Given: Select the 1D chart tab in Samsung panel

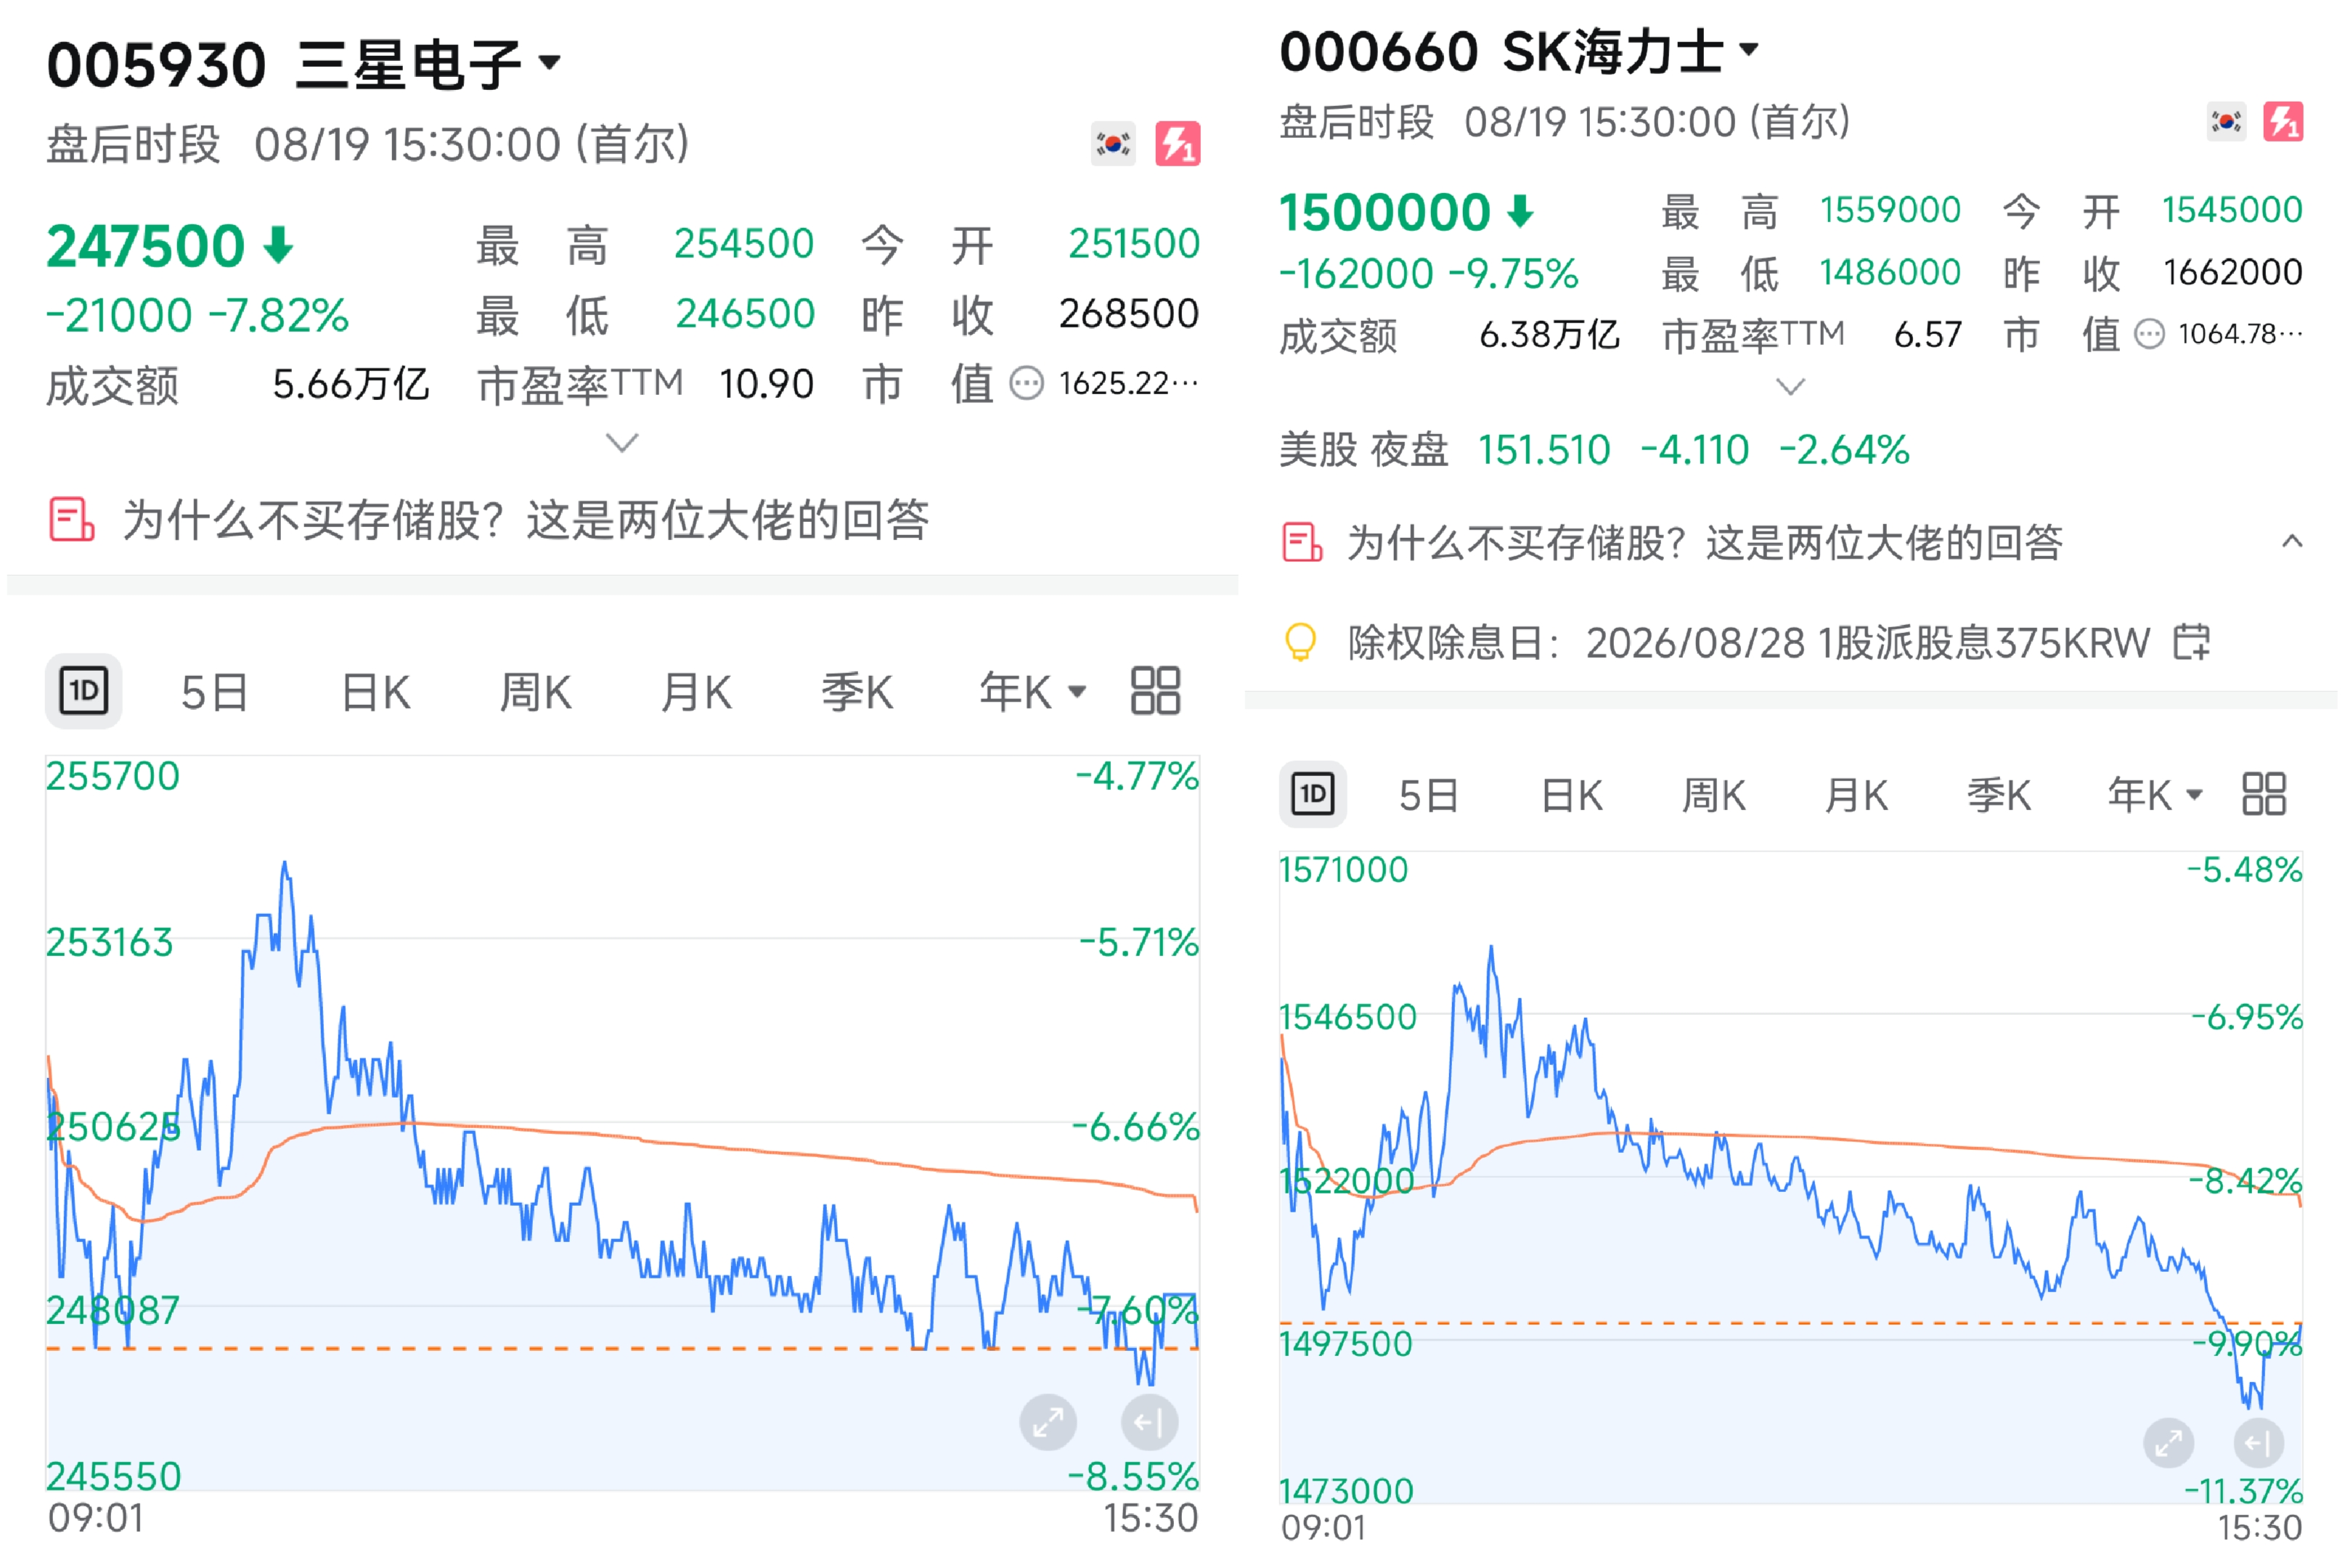Looking at the screenshot, I should [x=83, y=691].
